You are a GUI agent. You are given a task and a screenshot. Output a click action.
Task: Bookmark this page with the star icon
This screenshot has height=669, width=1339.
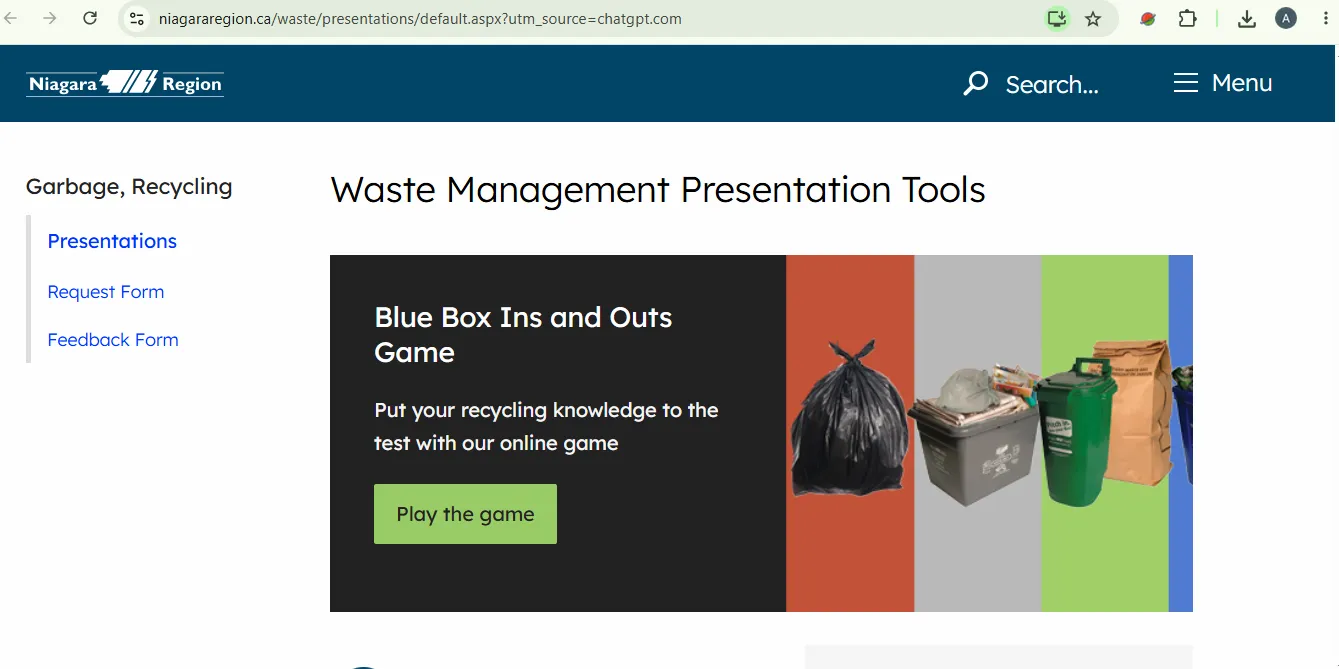(x=1093, y=18)
